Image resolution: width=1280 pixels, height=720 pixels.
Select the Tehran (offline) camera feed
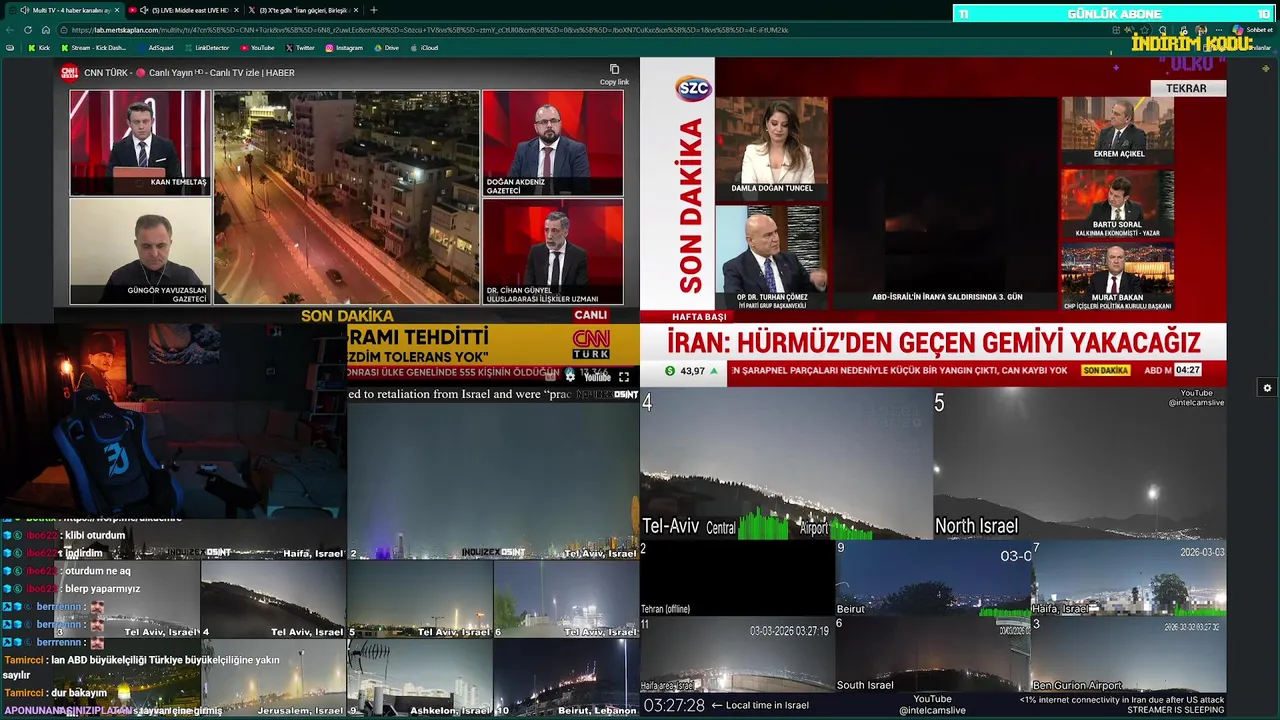[737, 578]
